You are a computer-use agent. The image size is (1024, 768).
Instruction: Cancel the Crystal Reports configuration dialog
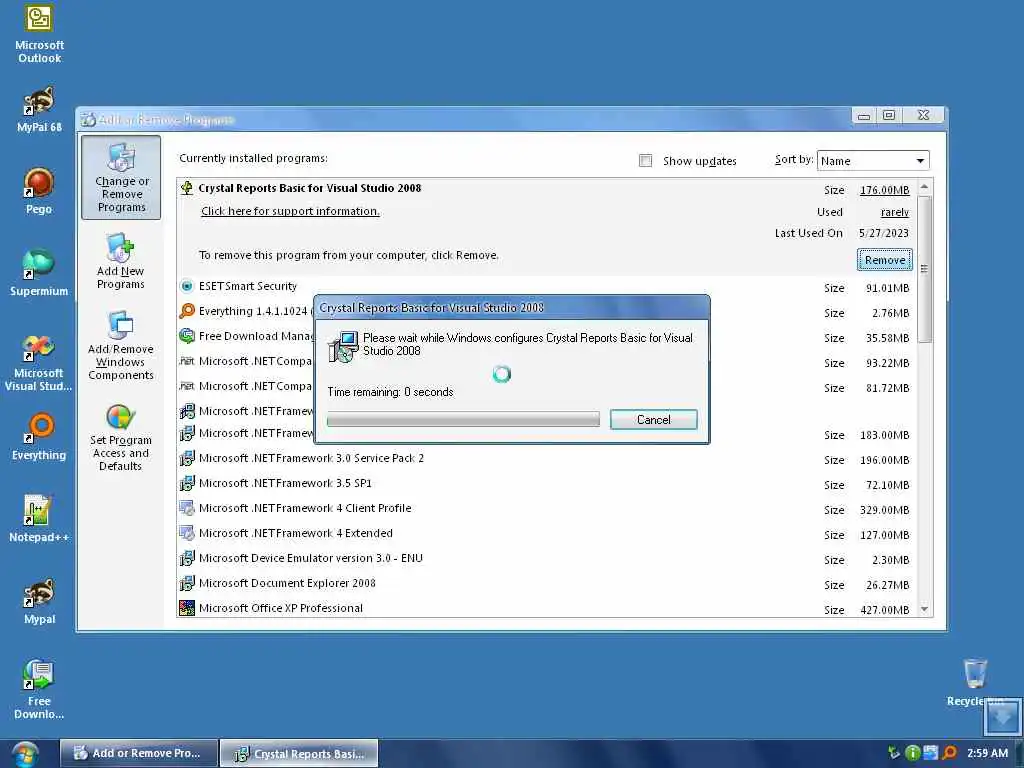(654, 420)
